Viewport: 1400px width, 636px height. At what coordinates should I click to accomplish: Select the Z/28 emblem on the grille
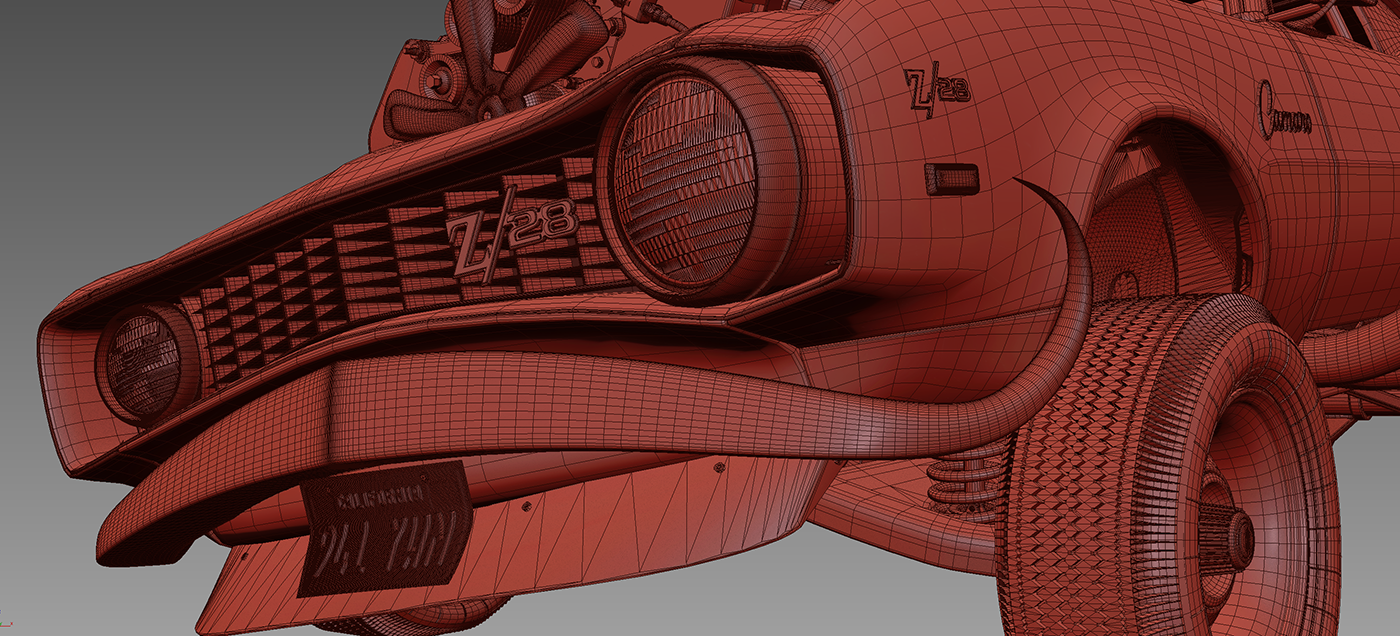coord(510,234)
